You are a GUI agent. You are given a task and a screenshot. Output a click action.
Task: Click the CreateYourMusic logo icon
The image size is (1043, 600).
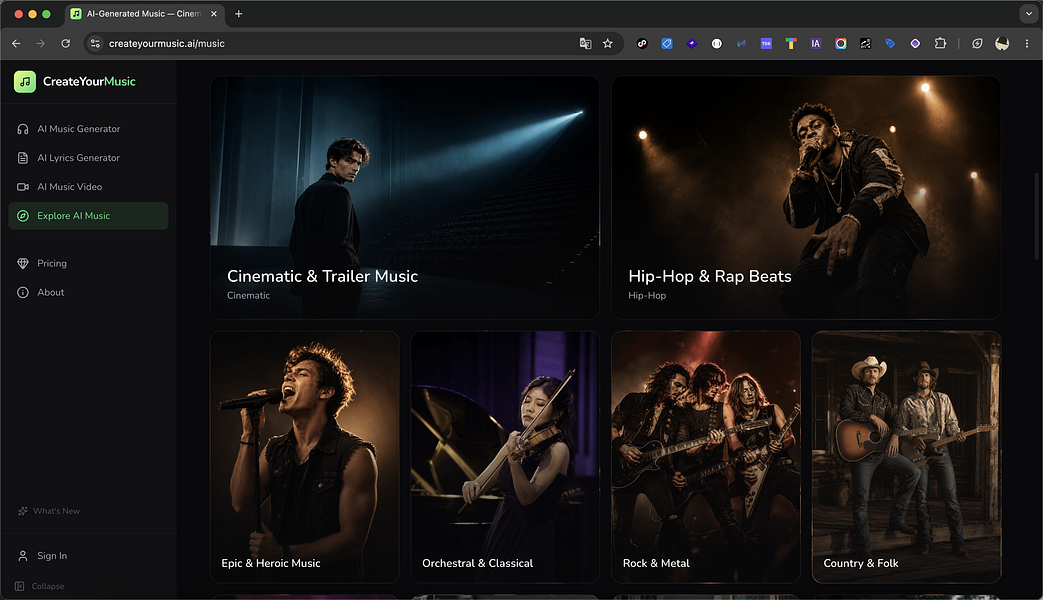(25, 82)
